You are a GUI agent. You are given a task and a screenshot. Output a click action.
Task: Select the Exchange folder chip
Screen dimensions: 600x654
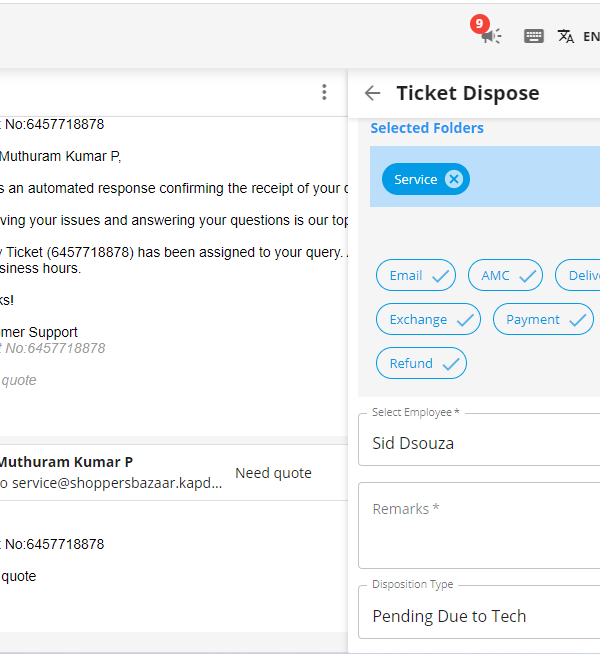pos(428,319)
